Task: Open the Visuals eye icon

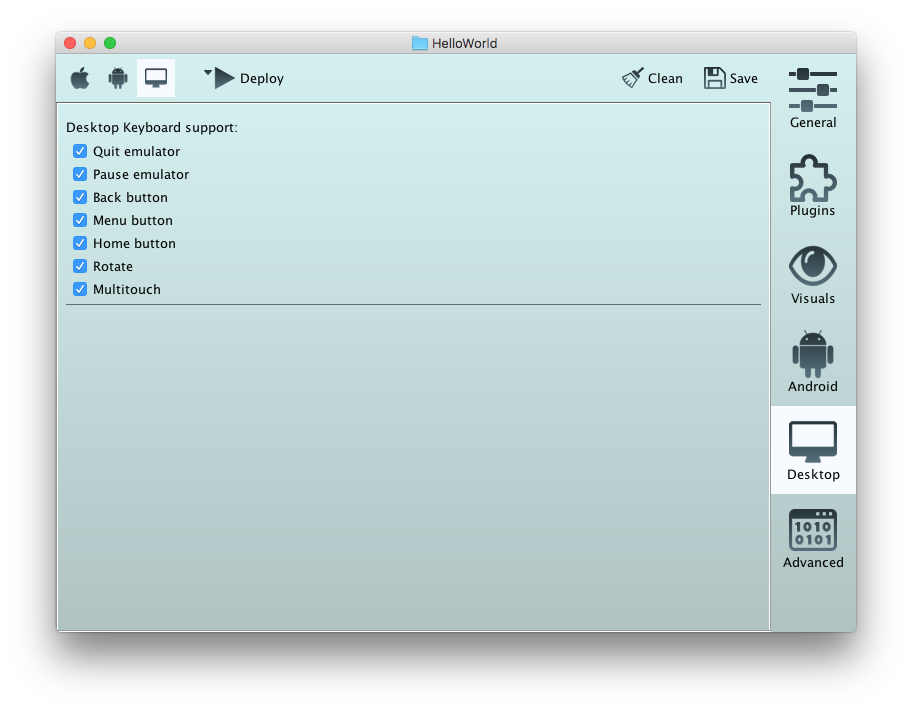Action: pos(813,266)
